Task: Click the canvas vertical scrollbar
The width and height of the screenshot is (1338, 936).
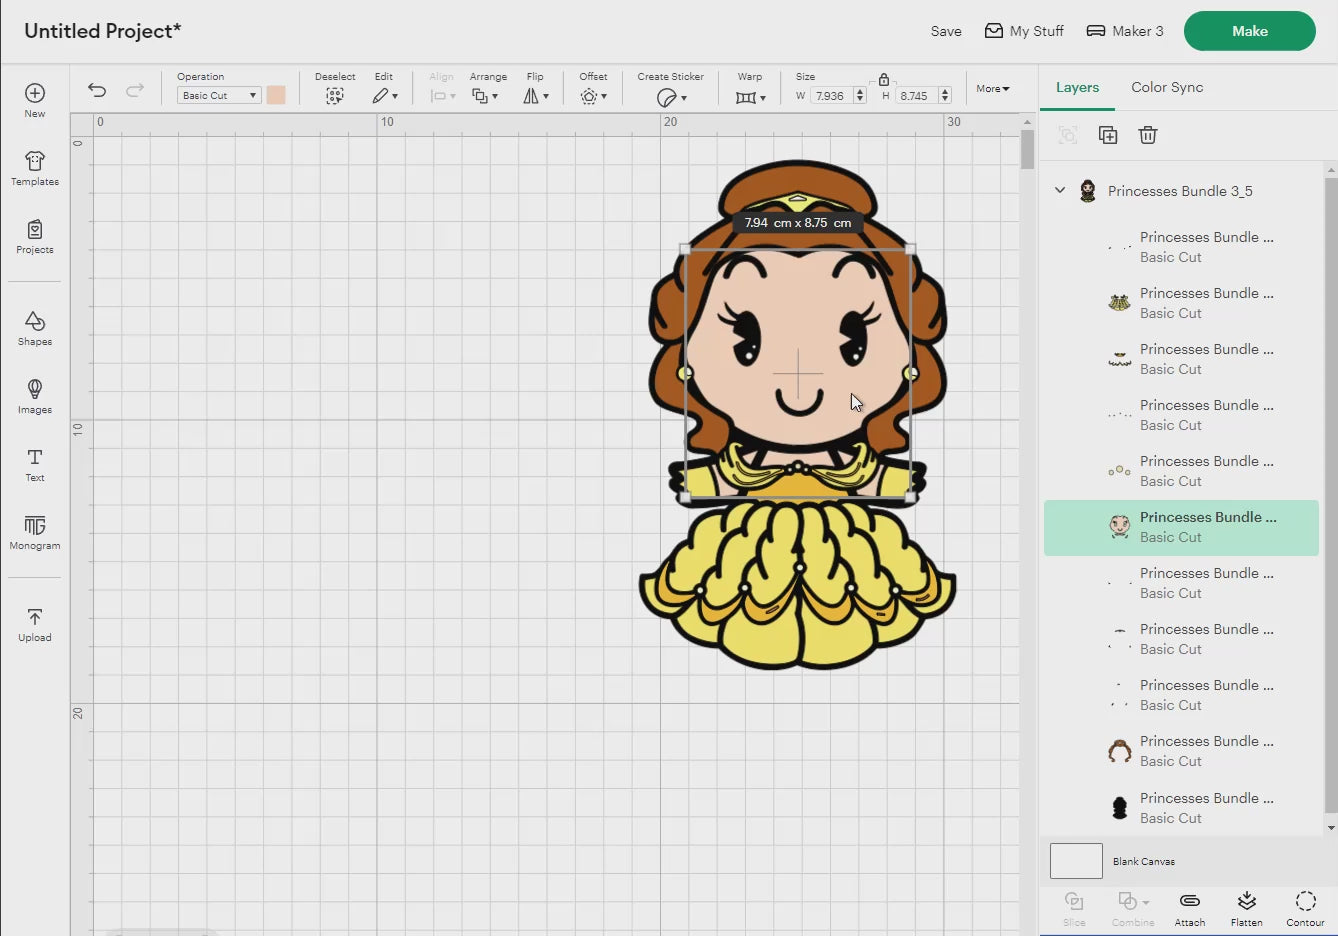Action: pyautogui.click(x=1027, y=150)
